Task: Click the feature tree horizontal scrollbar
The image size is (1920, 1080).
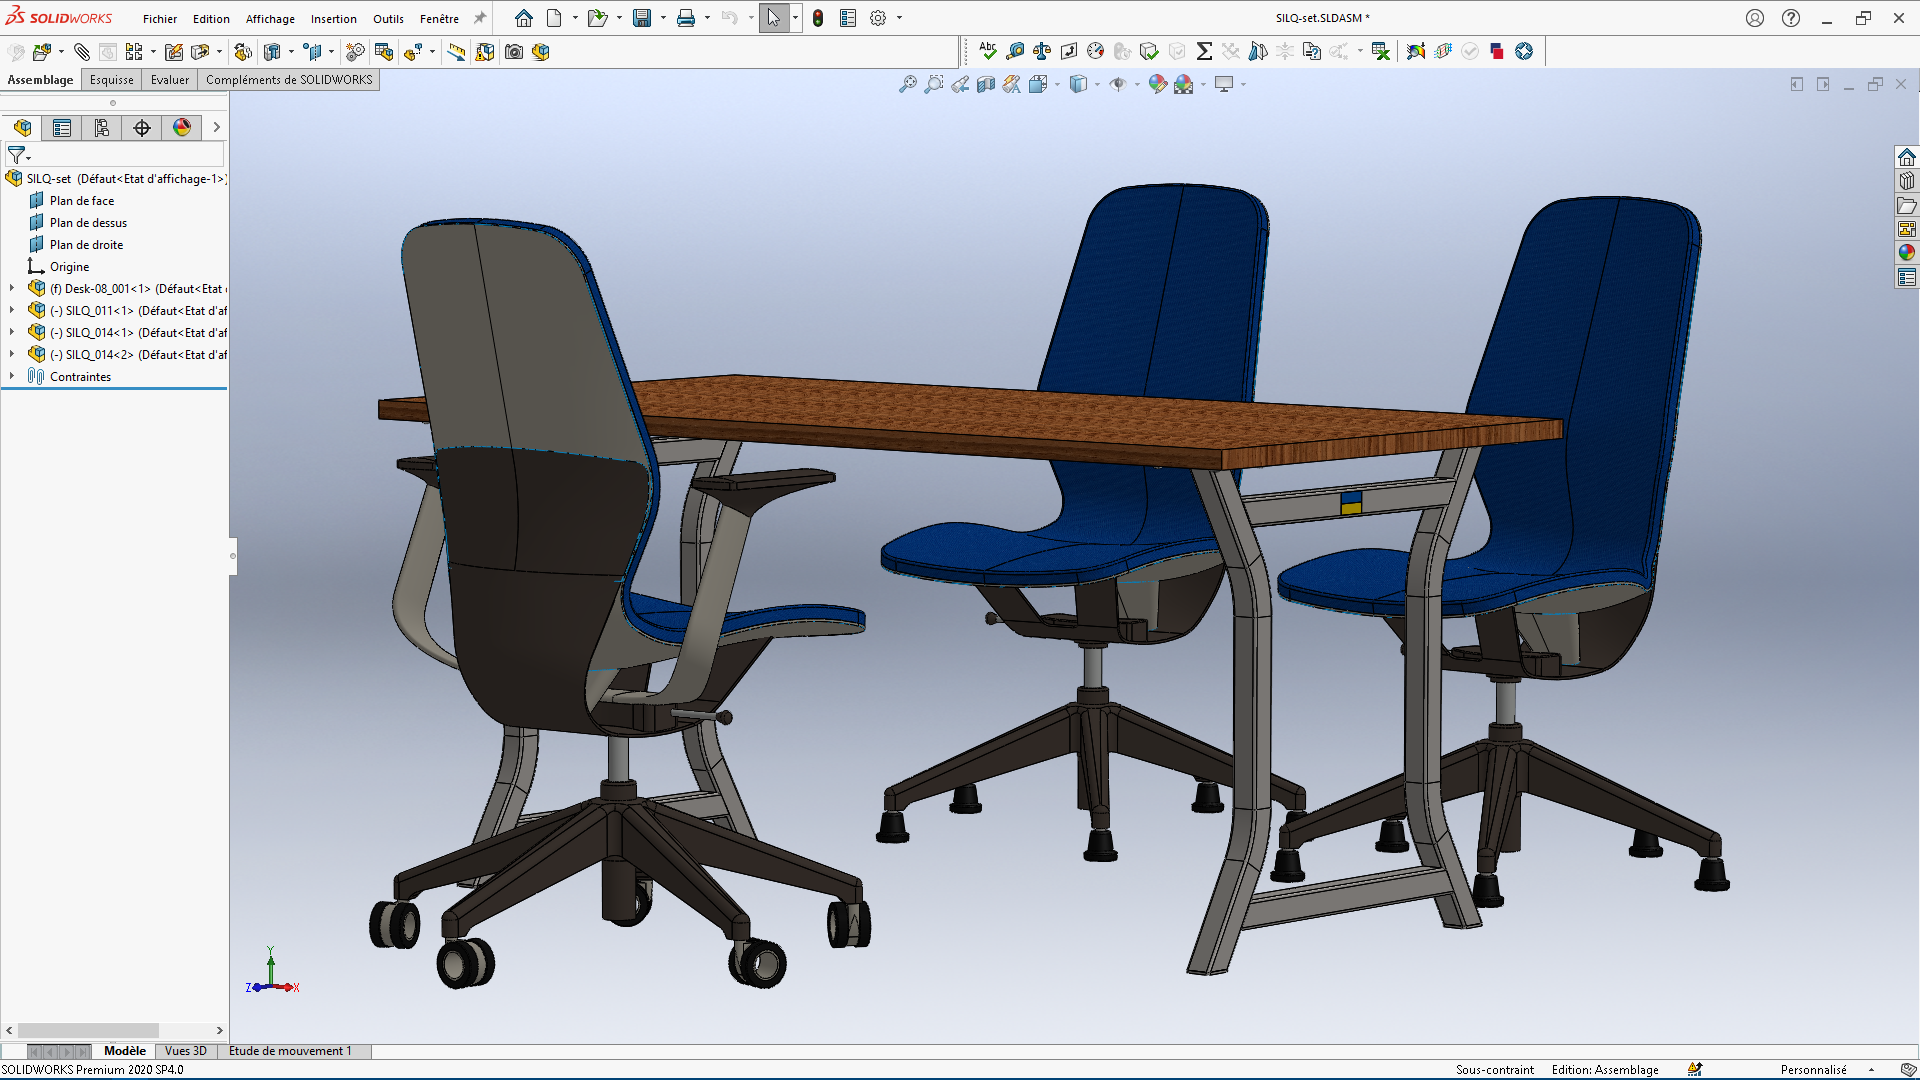Action: pyautogui.click(x=88, y=1030)
